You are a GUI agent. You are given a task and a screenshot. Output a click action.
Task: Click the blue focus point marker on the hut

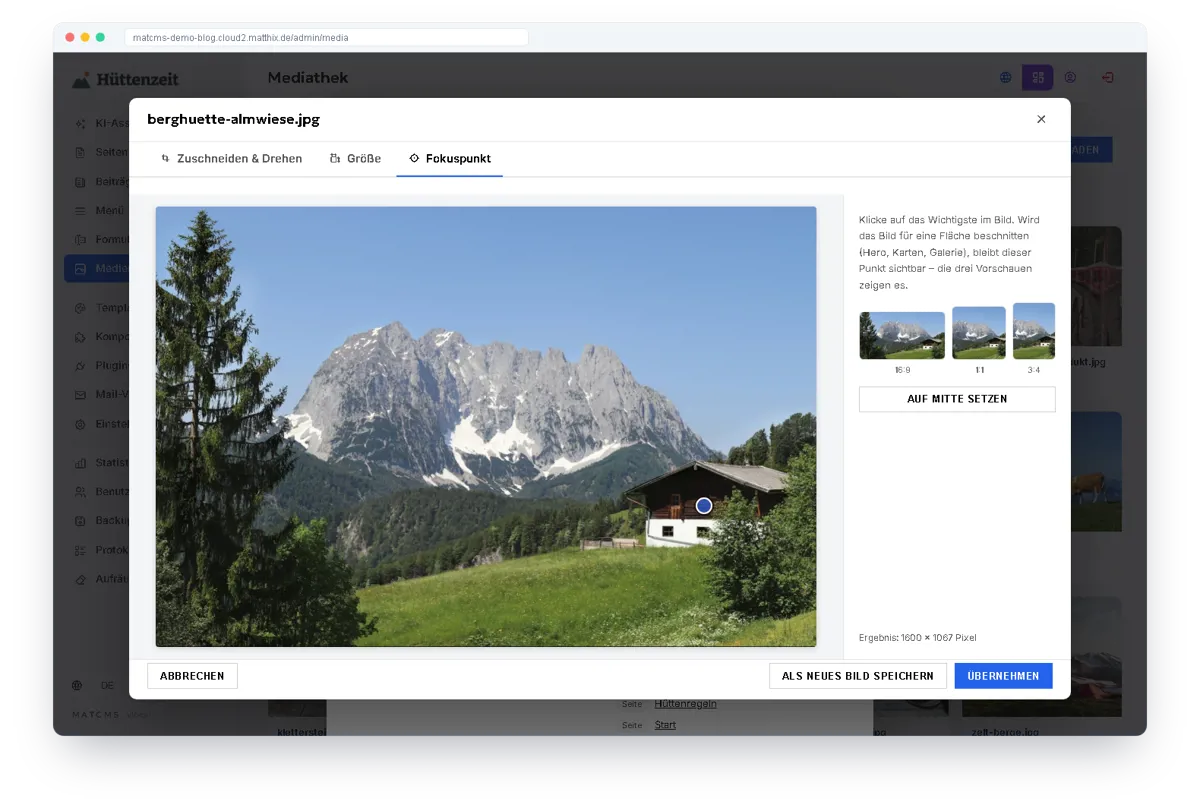point(704,506)
